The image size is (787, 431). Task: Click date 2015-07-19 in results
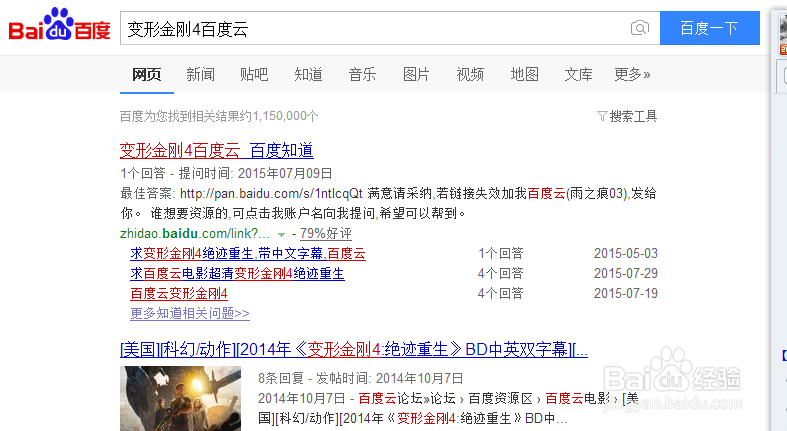(626, 294)
